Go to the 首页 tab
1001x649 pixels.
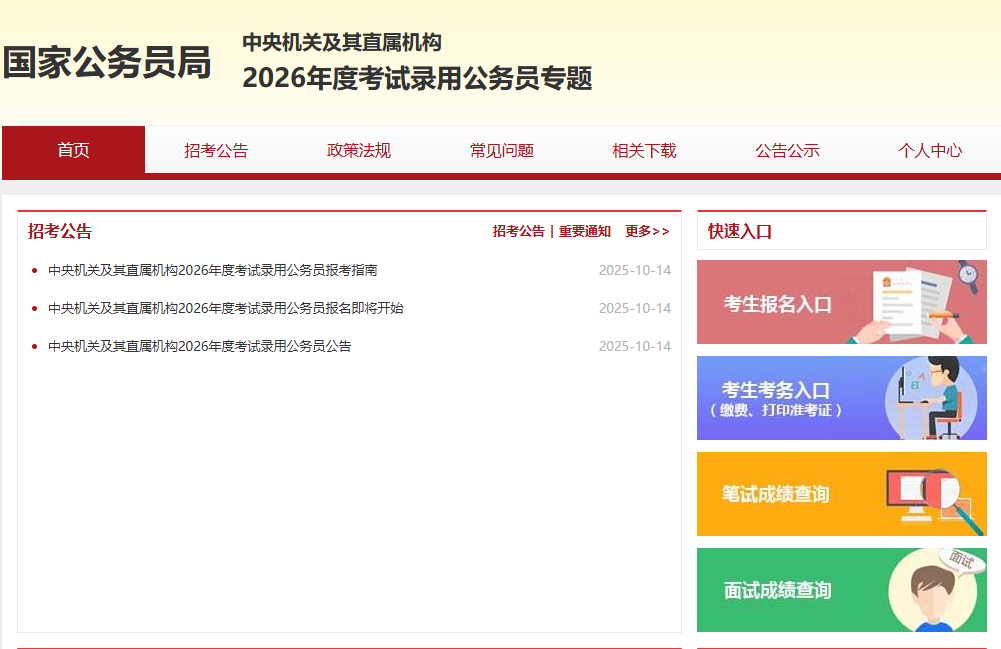[x=73, y=150]
